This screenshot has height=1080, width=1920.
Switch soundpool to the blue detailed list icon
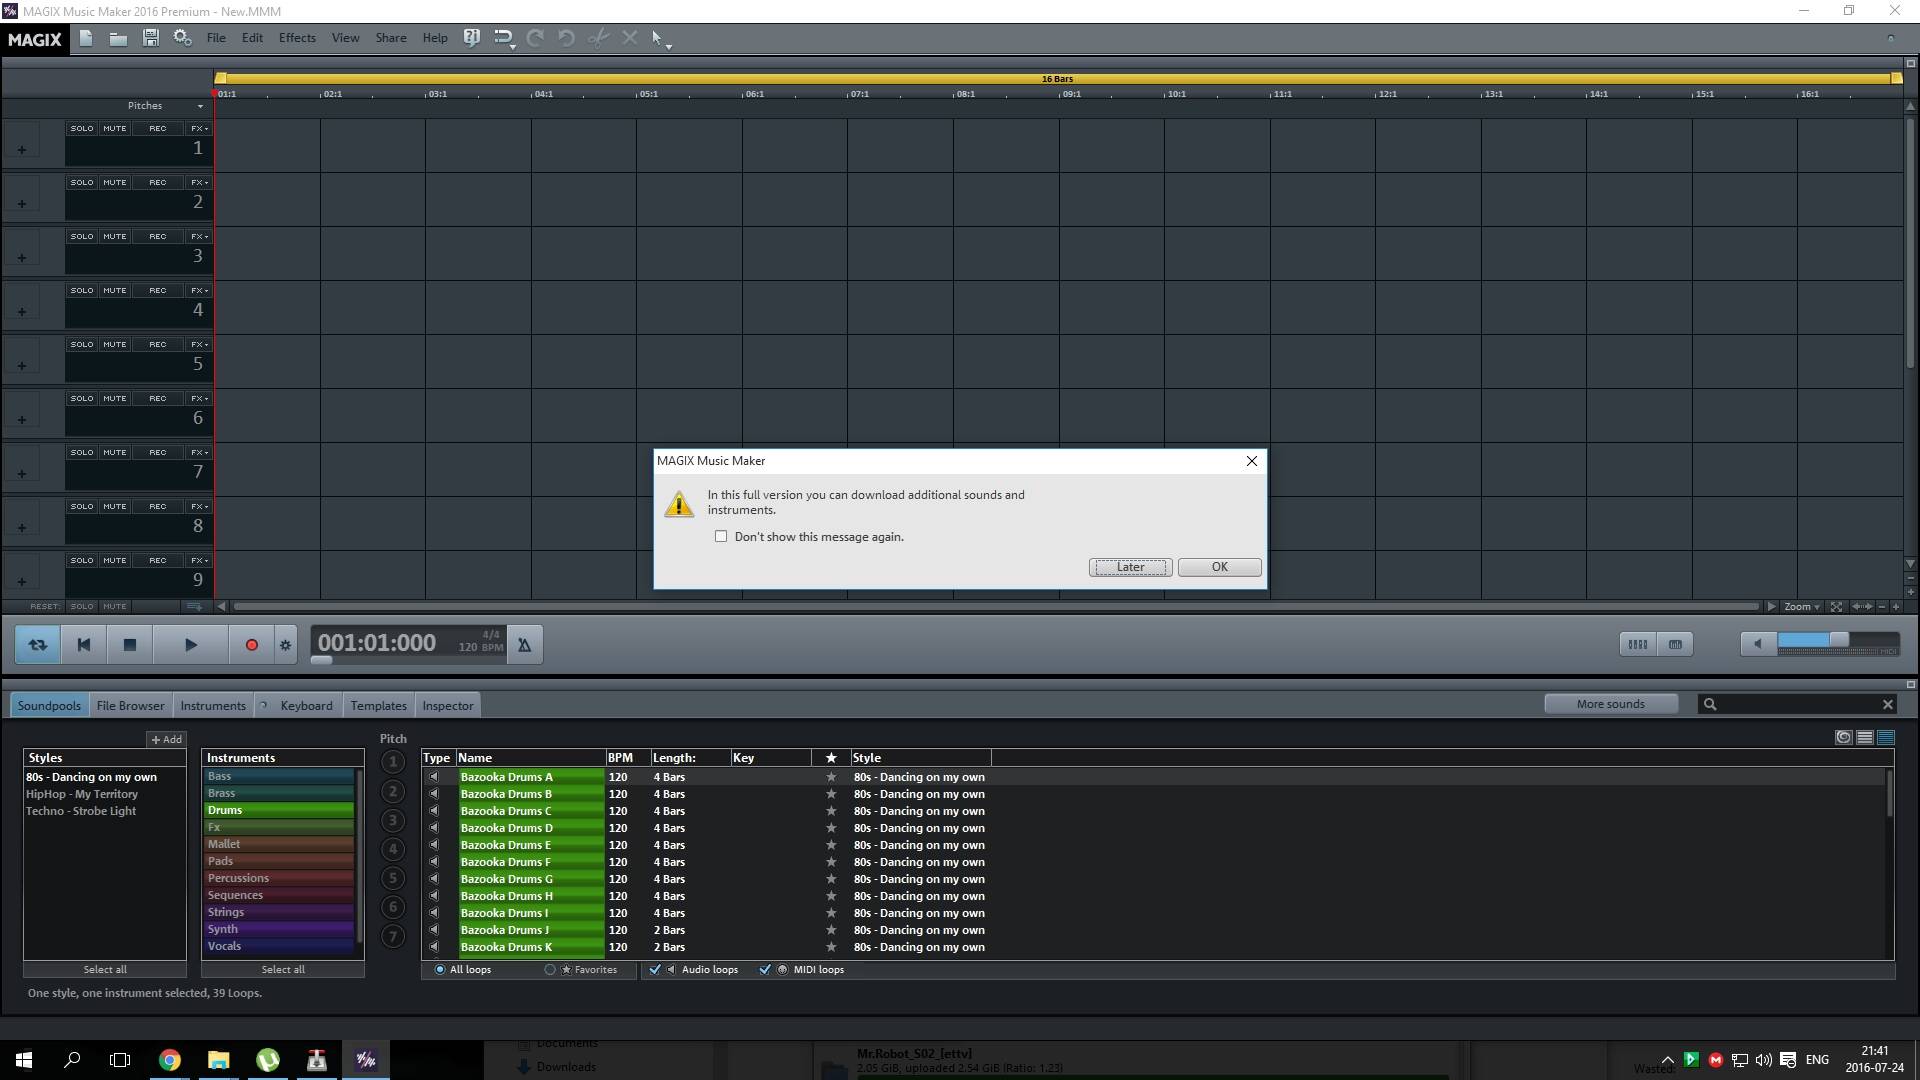tap(1885, 738)
